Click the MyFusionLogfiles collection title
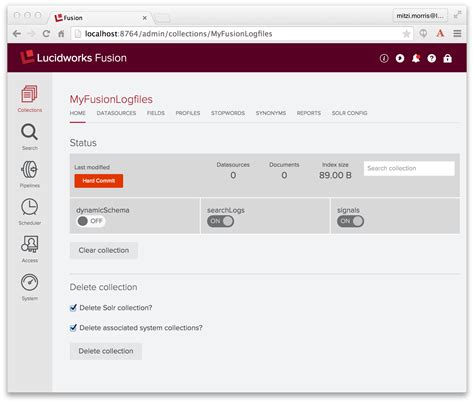The height and width of the screenshot is (403, 474). [111, 99]
